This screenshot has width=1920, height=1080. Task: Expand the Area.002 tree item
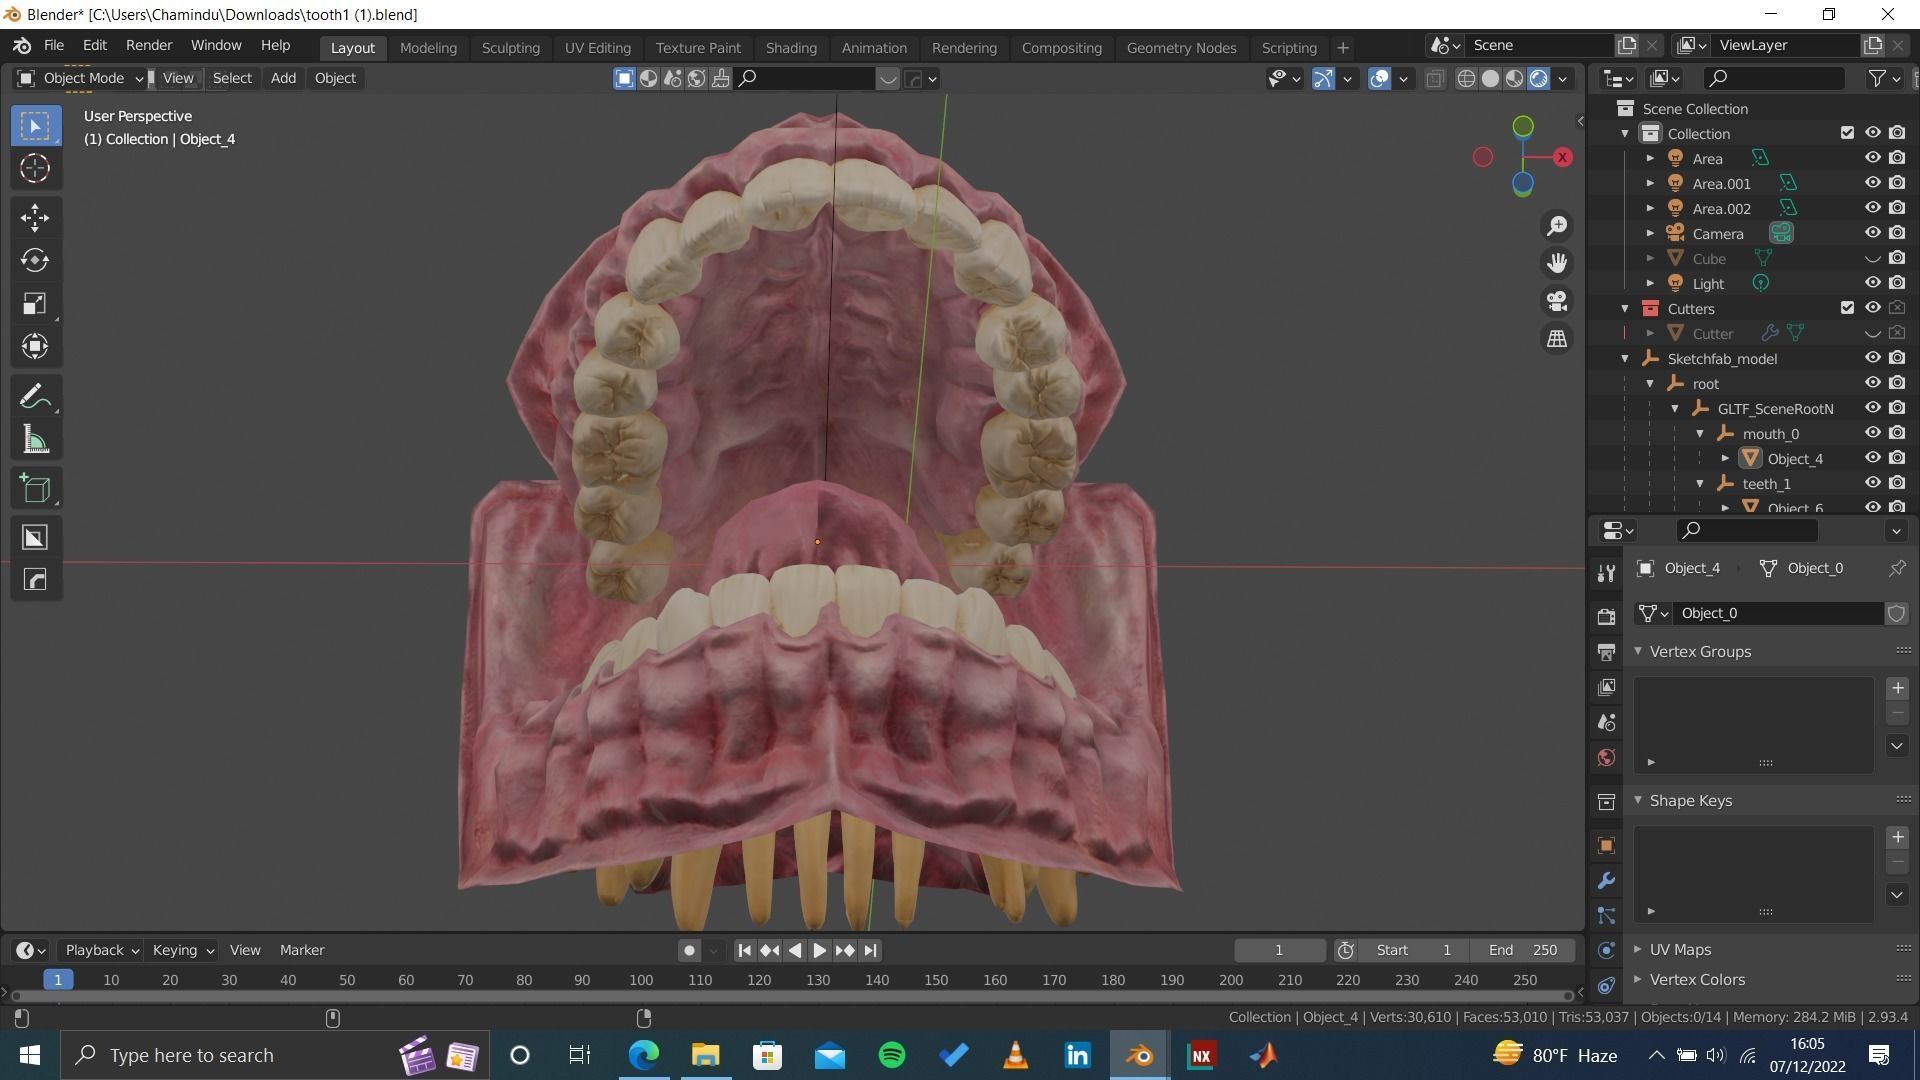1650,208
